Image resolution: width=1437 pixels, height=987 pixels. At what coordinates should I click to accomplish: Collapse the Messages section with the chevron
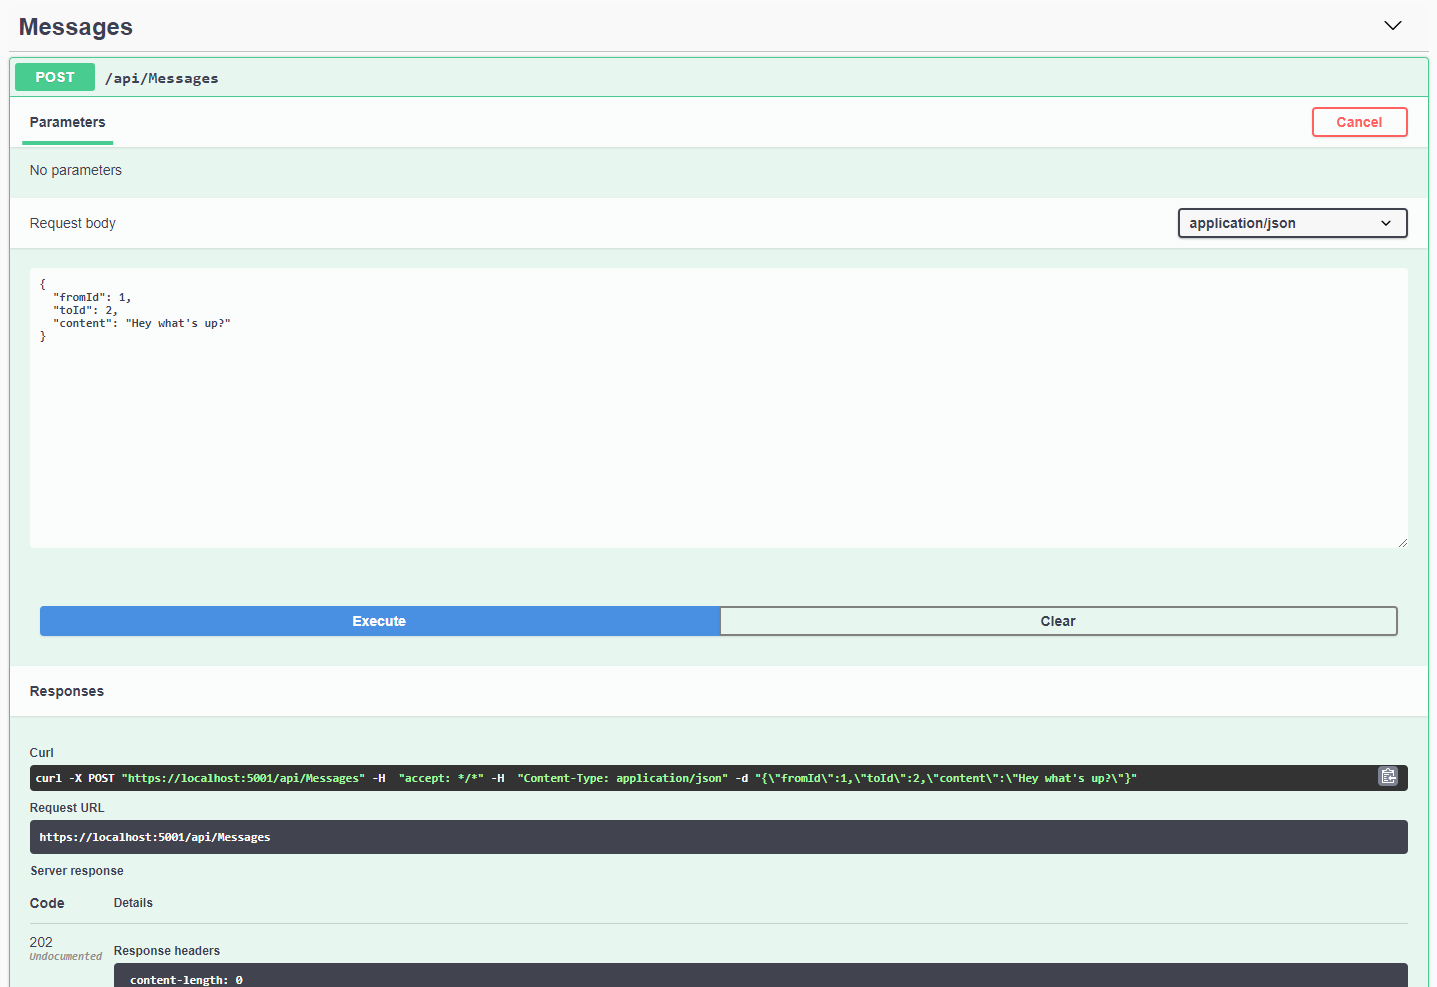point(1392,26)
